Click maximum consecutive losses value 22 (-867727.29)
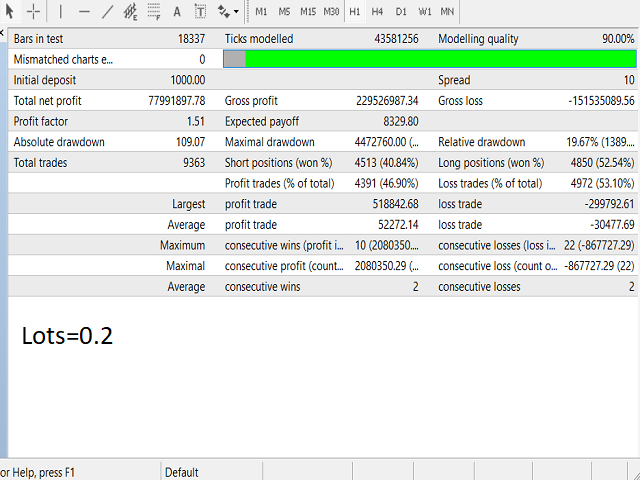This screenshot has height=480, width=640. pyautogui.click(x=599, y=245)
